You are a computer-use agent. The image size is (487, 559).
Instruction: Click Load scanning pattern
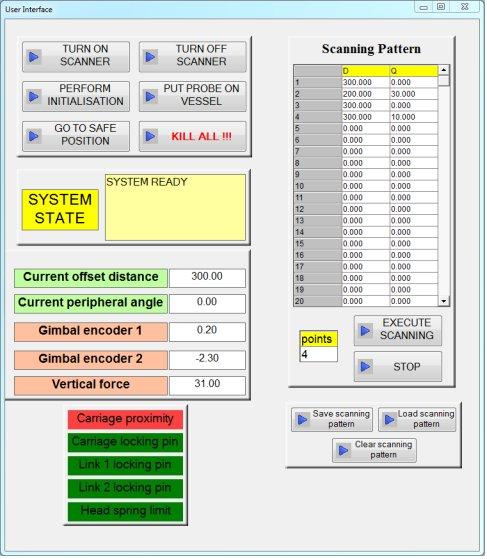tap(417, 420)
